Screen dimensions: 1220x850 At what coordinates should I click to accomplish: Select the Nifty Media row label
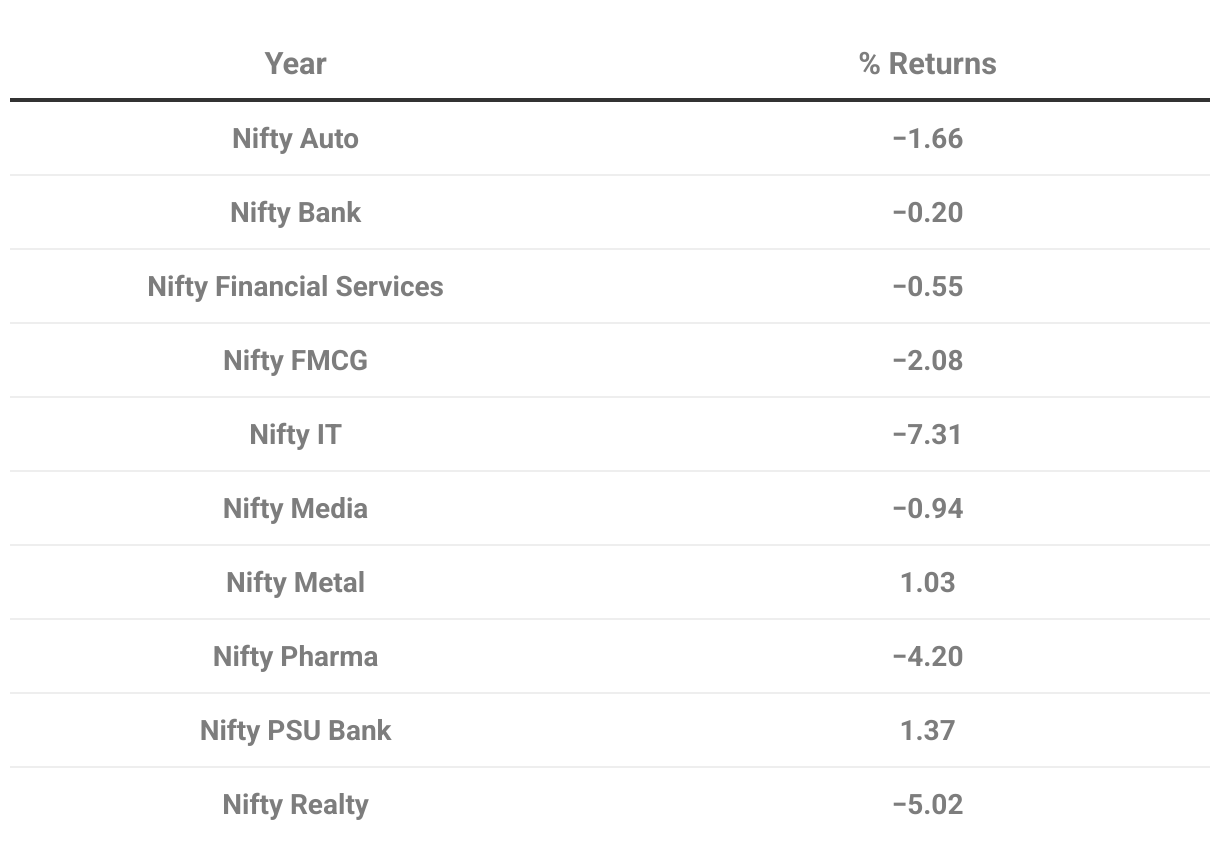point(295,508)
